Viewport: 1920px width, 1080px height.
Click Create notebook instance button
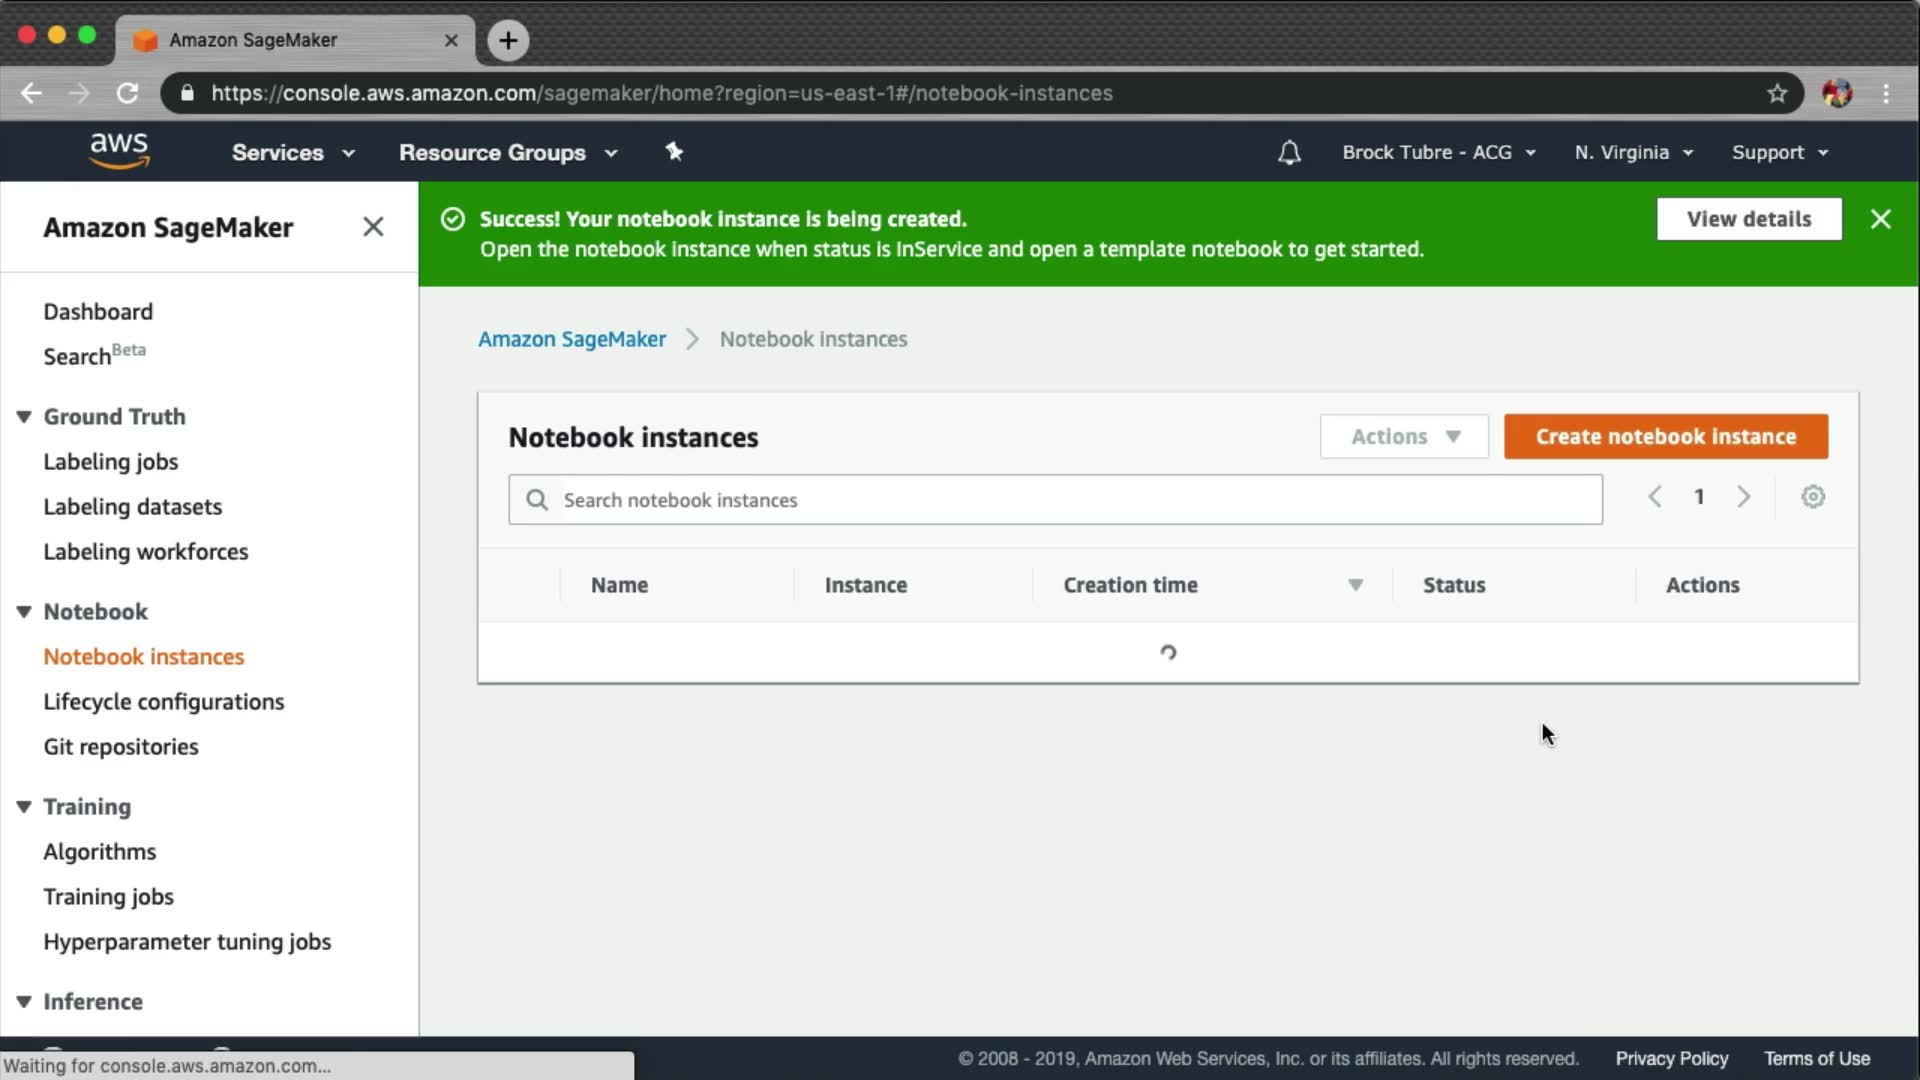[x=1665, y=437]
